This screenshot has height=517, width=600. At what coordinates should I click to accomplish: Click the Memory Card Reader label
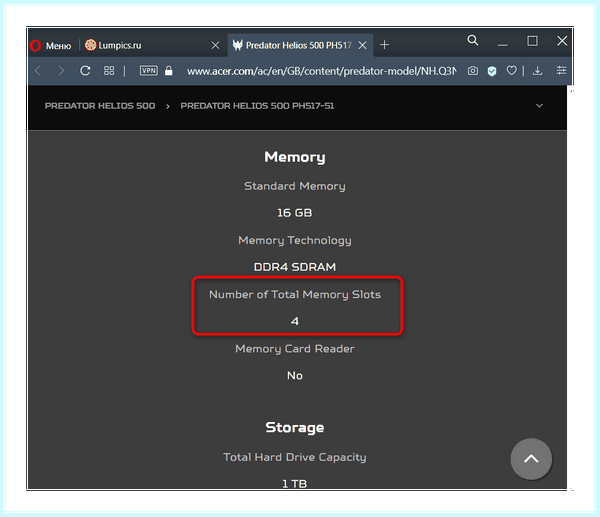(x=295, y=349)
